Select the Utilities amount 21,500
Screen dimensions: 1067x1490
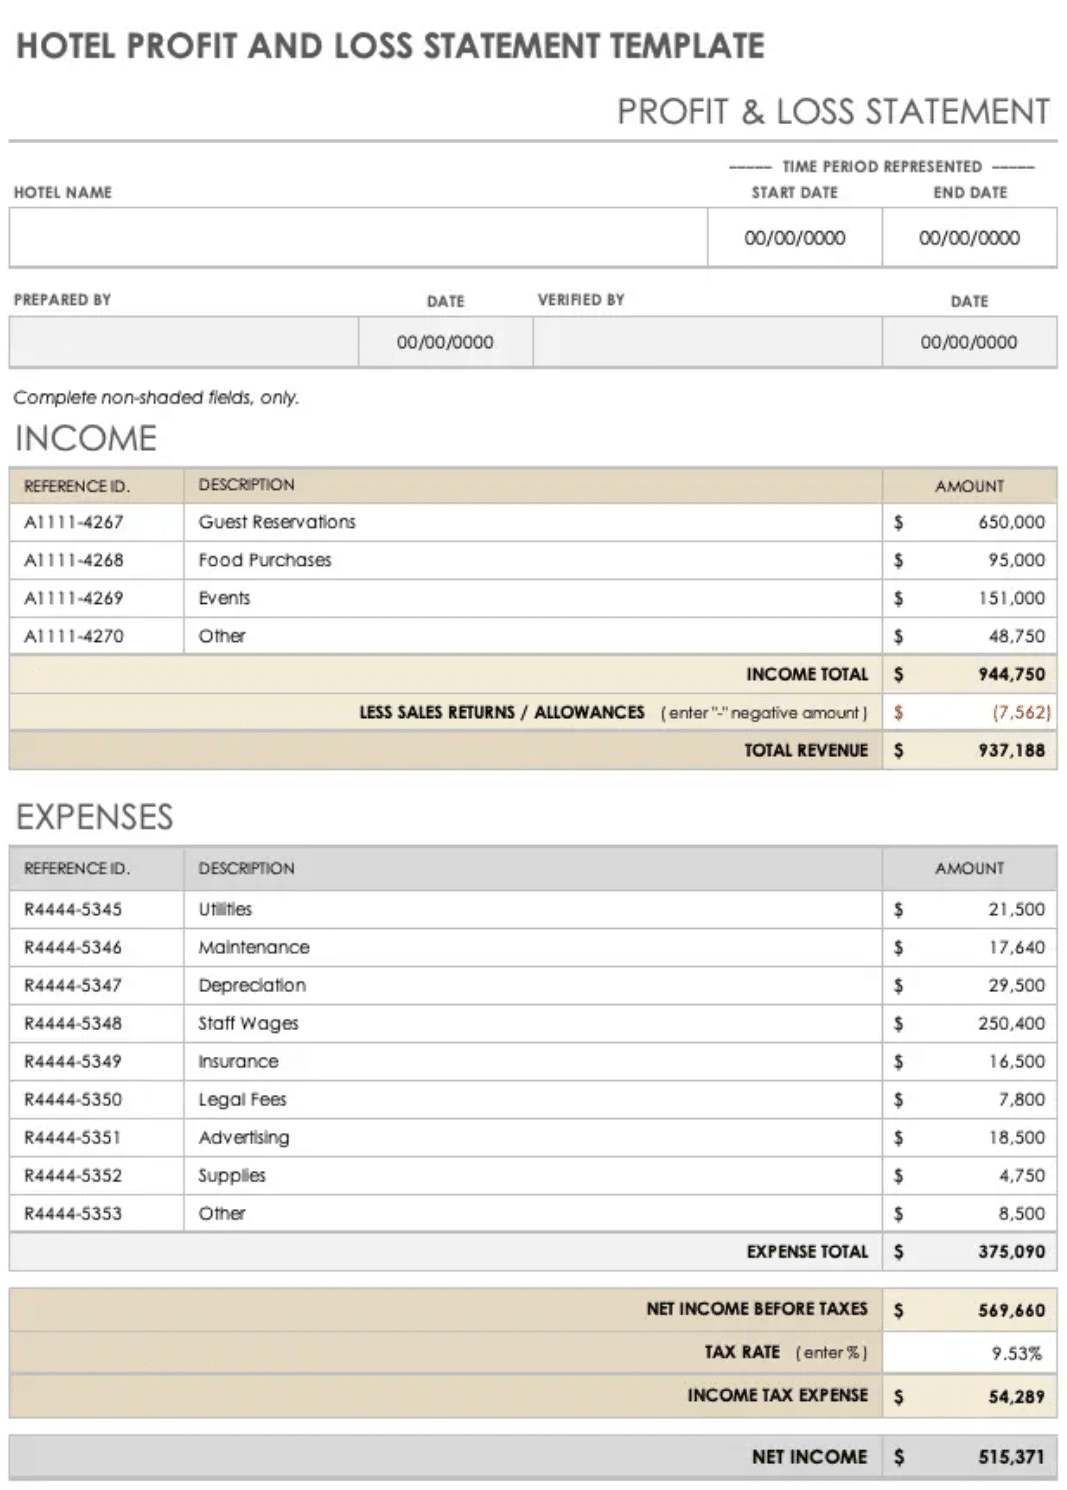coord(1015,909)
